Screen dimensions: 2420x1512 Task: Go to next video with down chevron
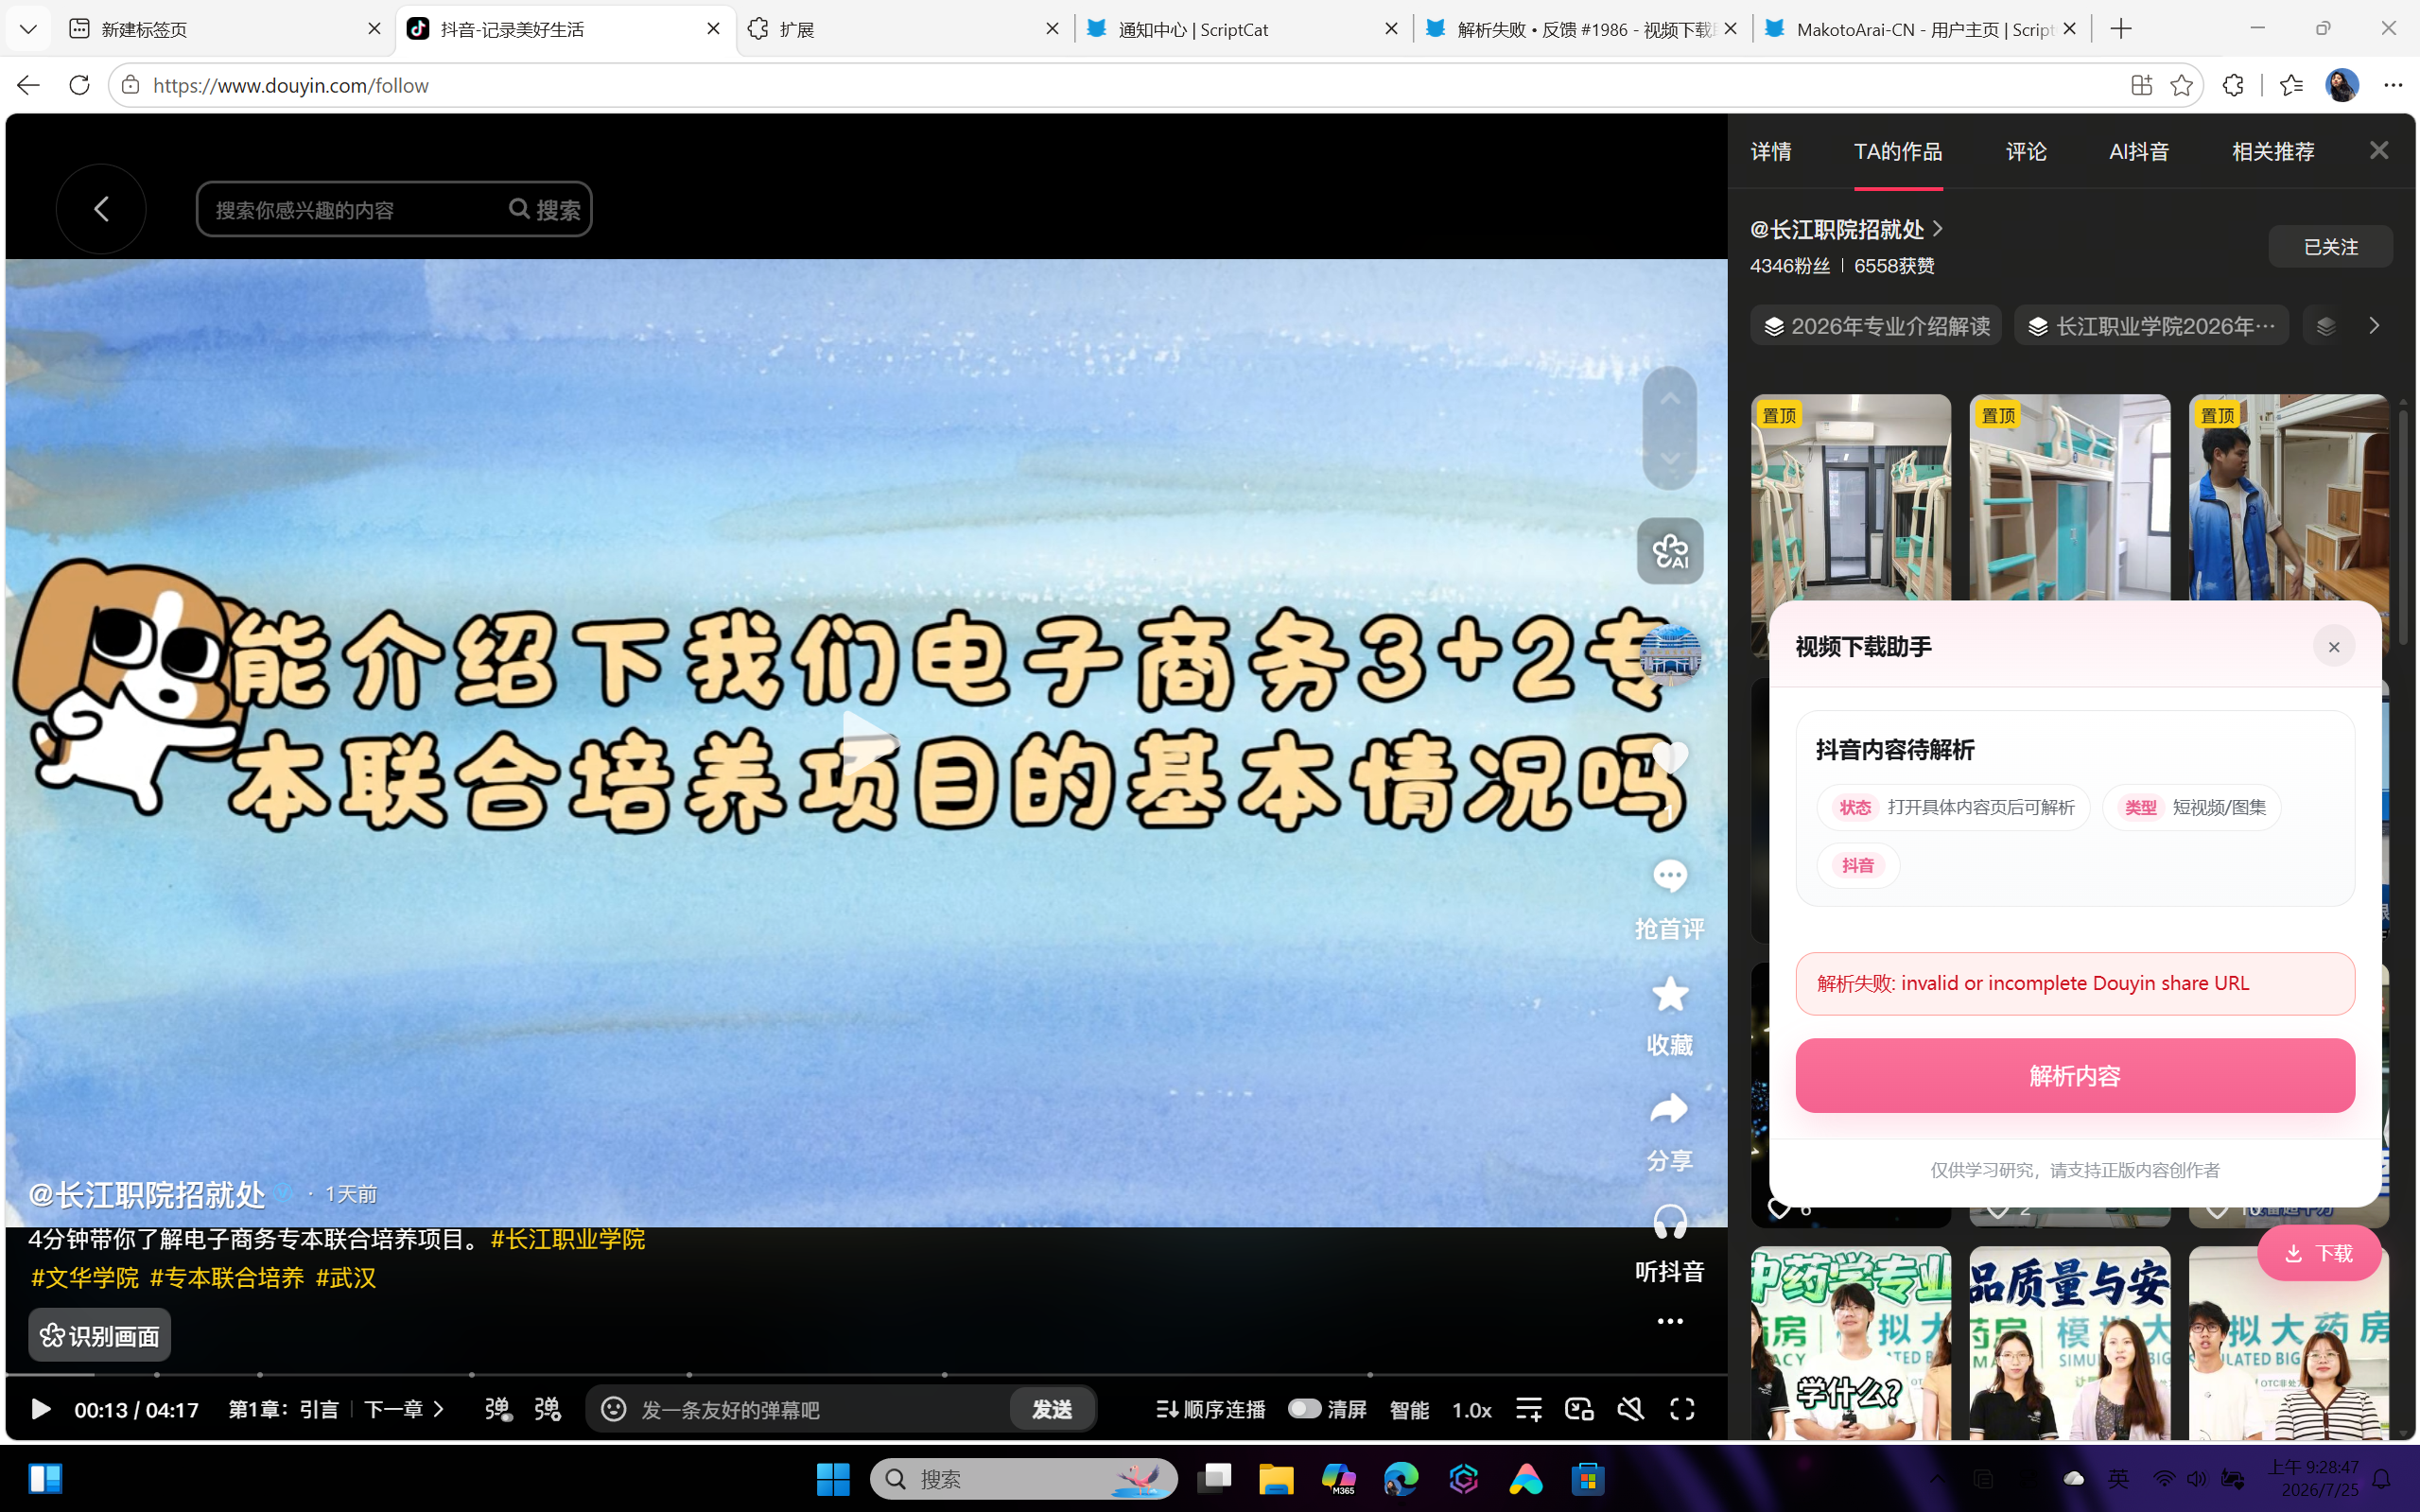(x=1669, y=458)
